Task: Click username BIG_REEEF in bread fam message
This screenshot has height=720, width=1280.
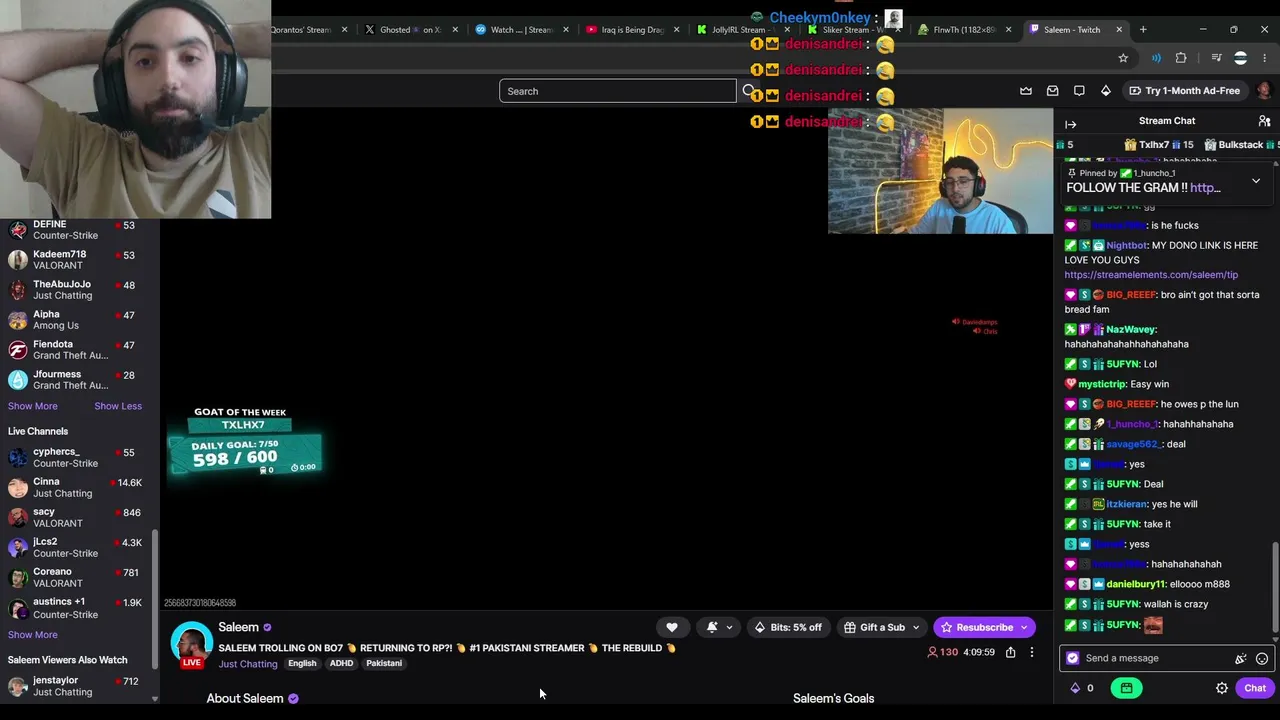Action: [1131, 295]
